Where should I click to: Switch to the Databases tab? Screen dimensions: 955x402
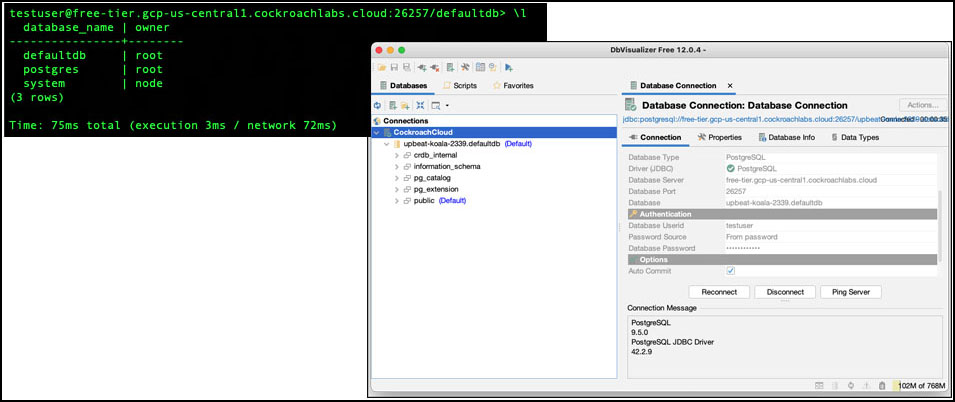[x=403, y=86]
